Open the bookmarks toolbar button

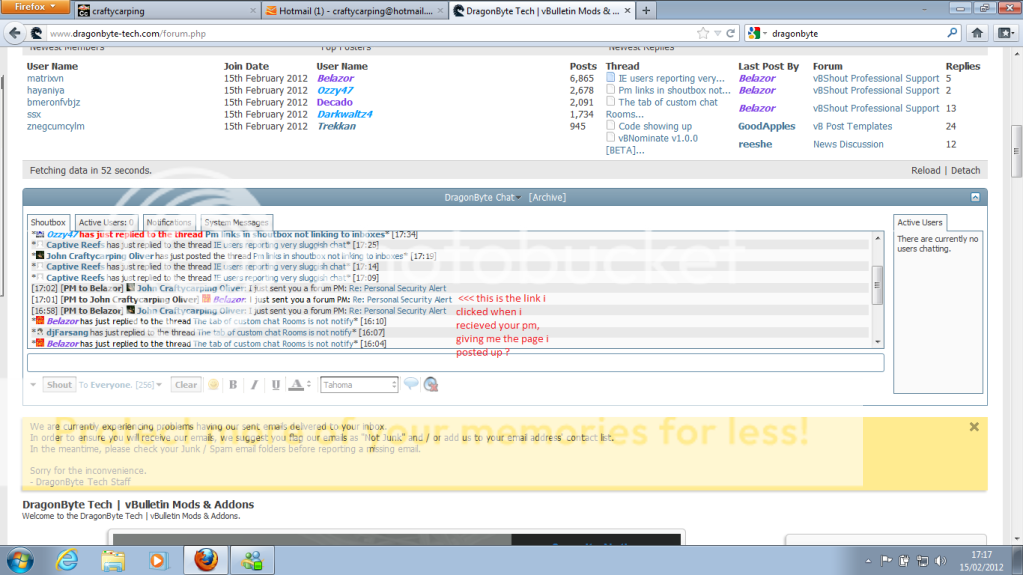[1005, 33]
